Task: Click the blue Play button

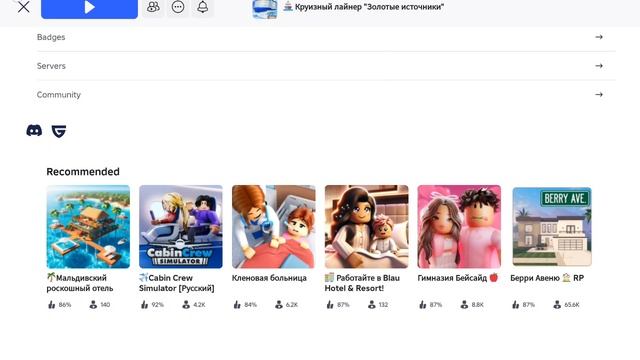Action: [x=89, y=8]
